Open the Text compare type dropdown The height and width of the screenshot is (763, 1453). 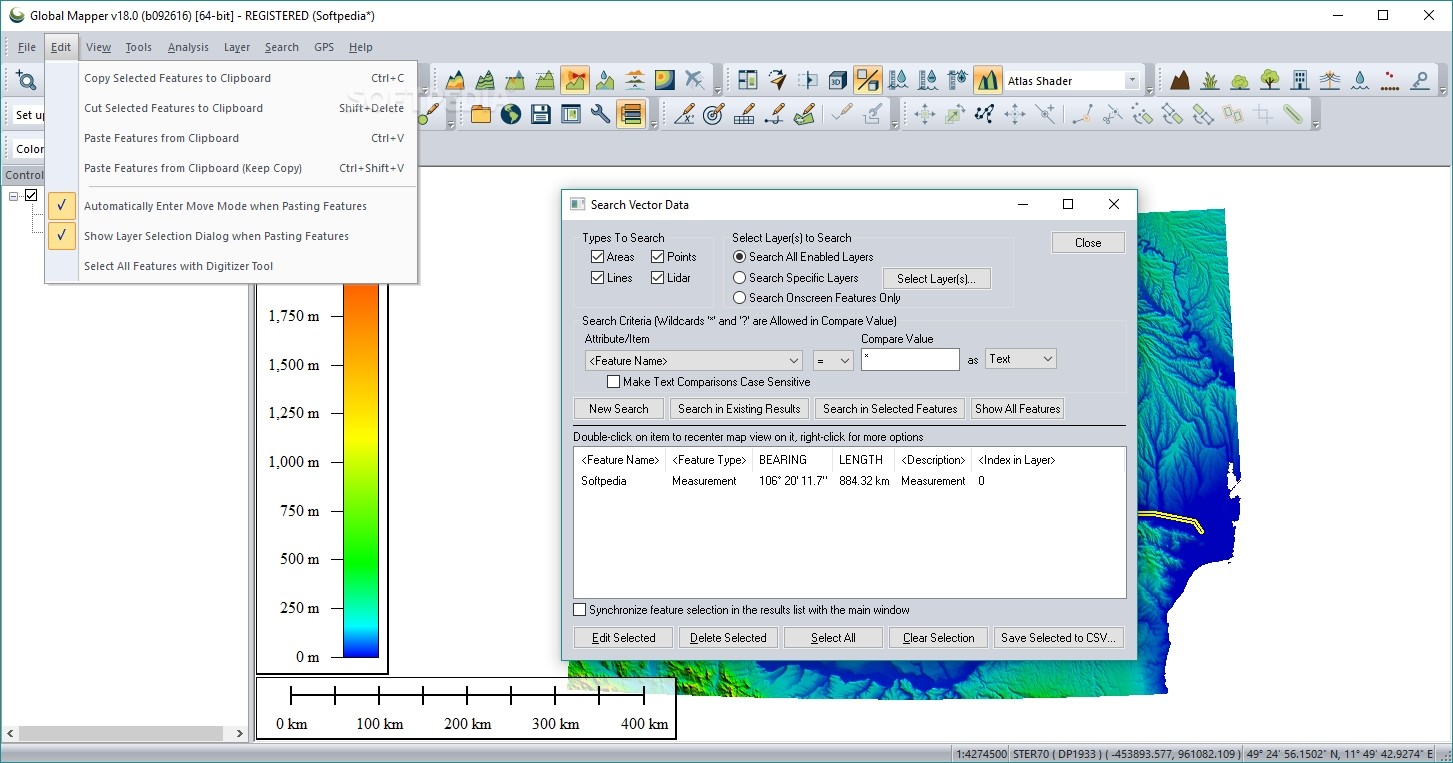(1020, 359)
